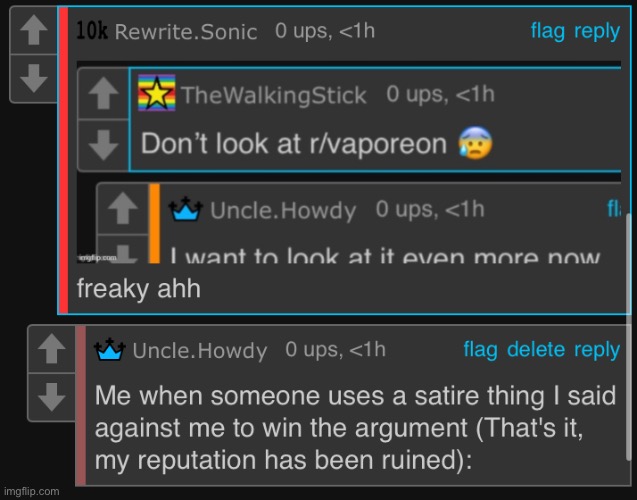The width and height of the screenshot is (637, 500).
Task: Delete Uncle.Howdy's bottom comment
Action: coord(535,350)
